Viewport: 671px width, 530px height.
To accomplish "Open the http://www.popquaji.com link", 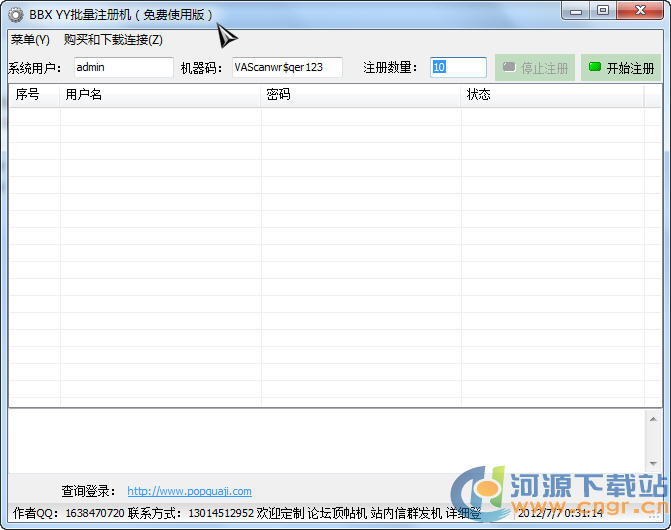I will click(189, 491).
